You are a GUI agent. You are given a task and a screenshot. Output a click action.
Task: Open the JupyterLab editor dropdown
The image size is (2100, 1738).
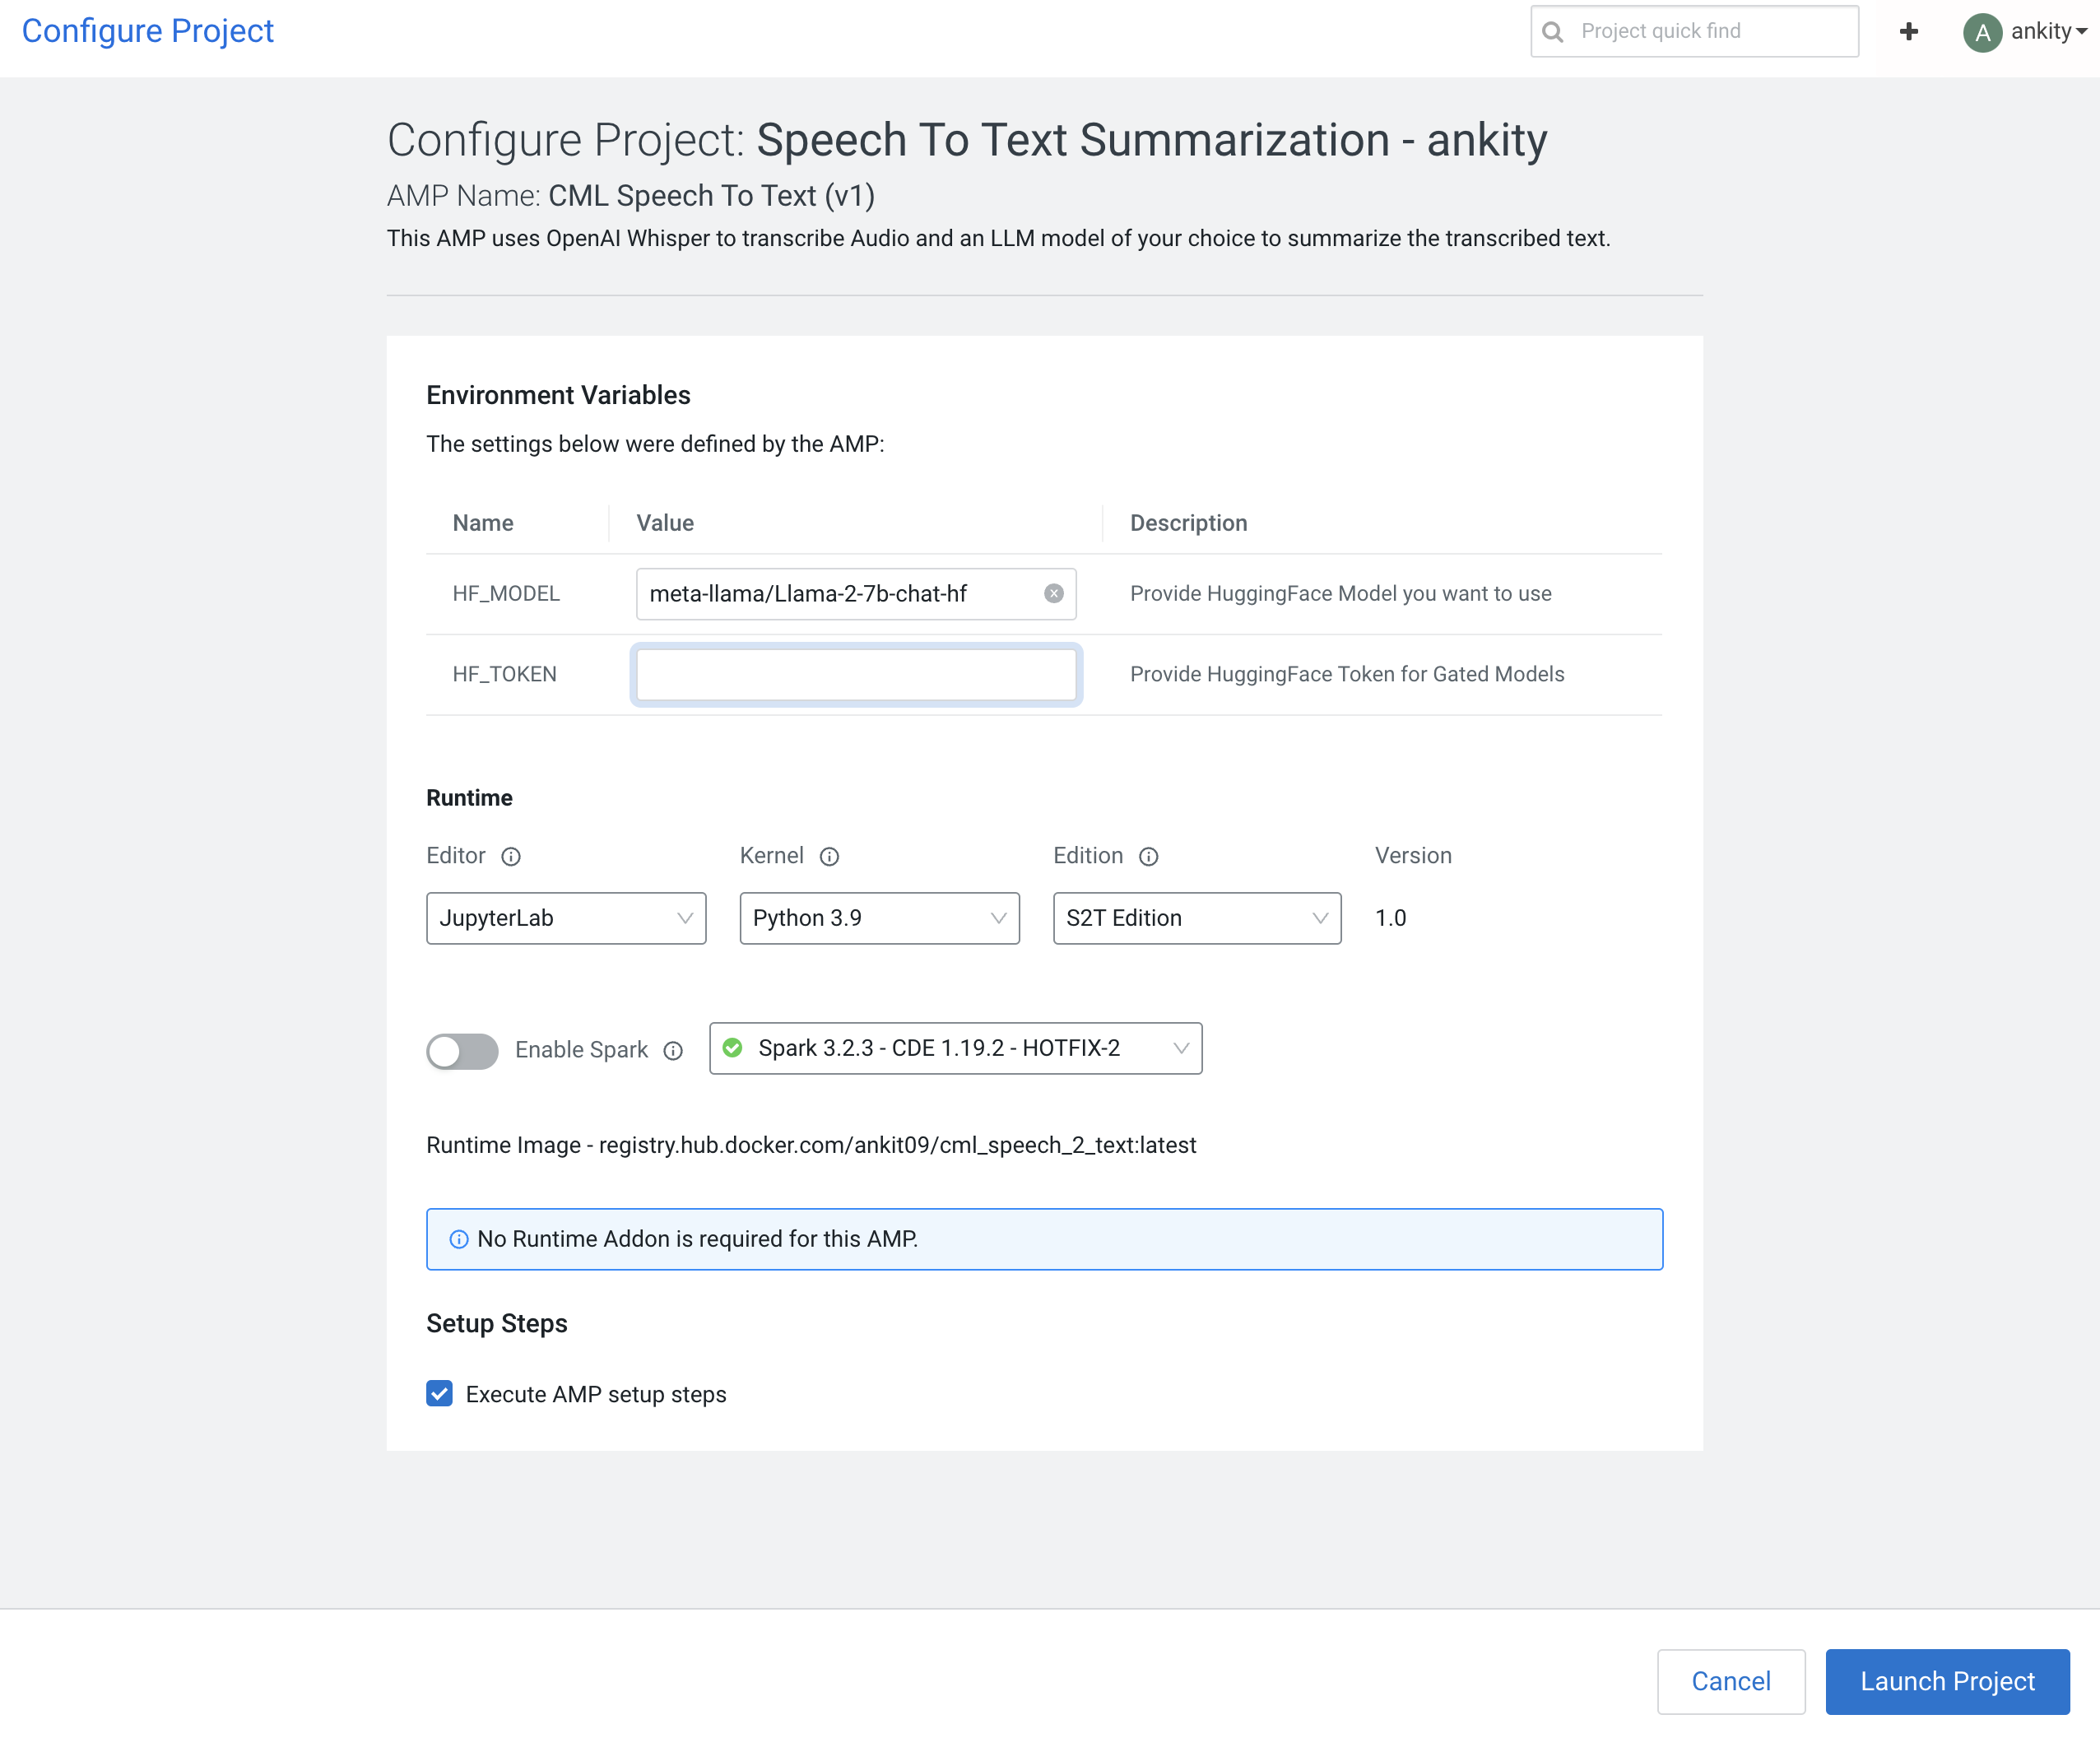pyautogui.click(x=566, y=918)
